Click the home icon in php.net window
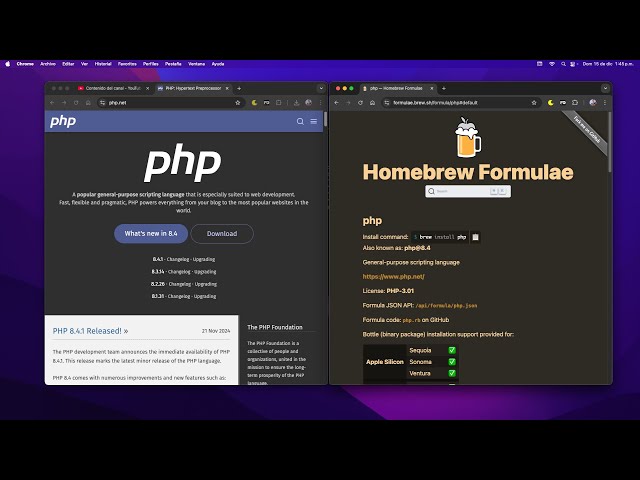Viewport: 640px width, 480px height. (88, 103)
